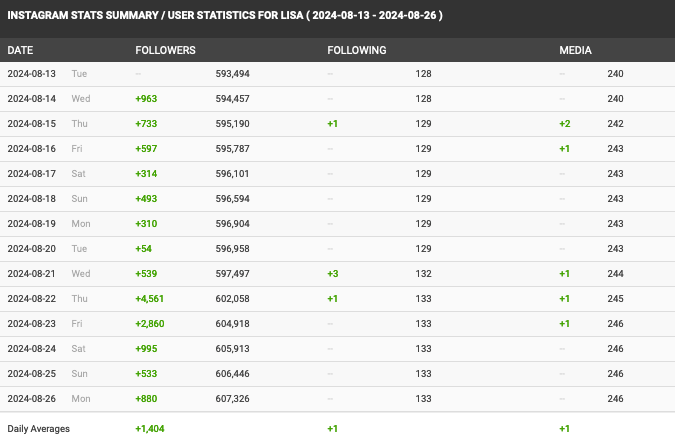Click follower gain +314

146,174
